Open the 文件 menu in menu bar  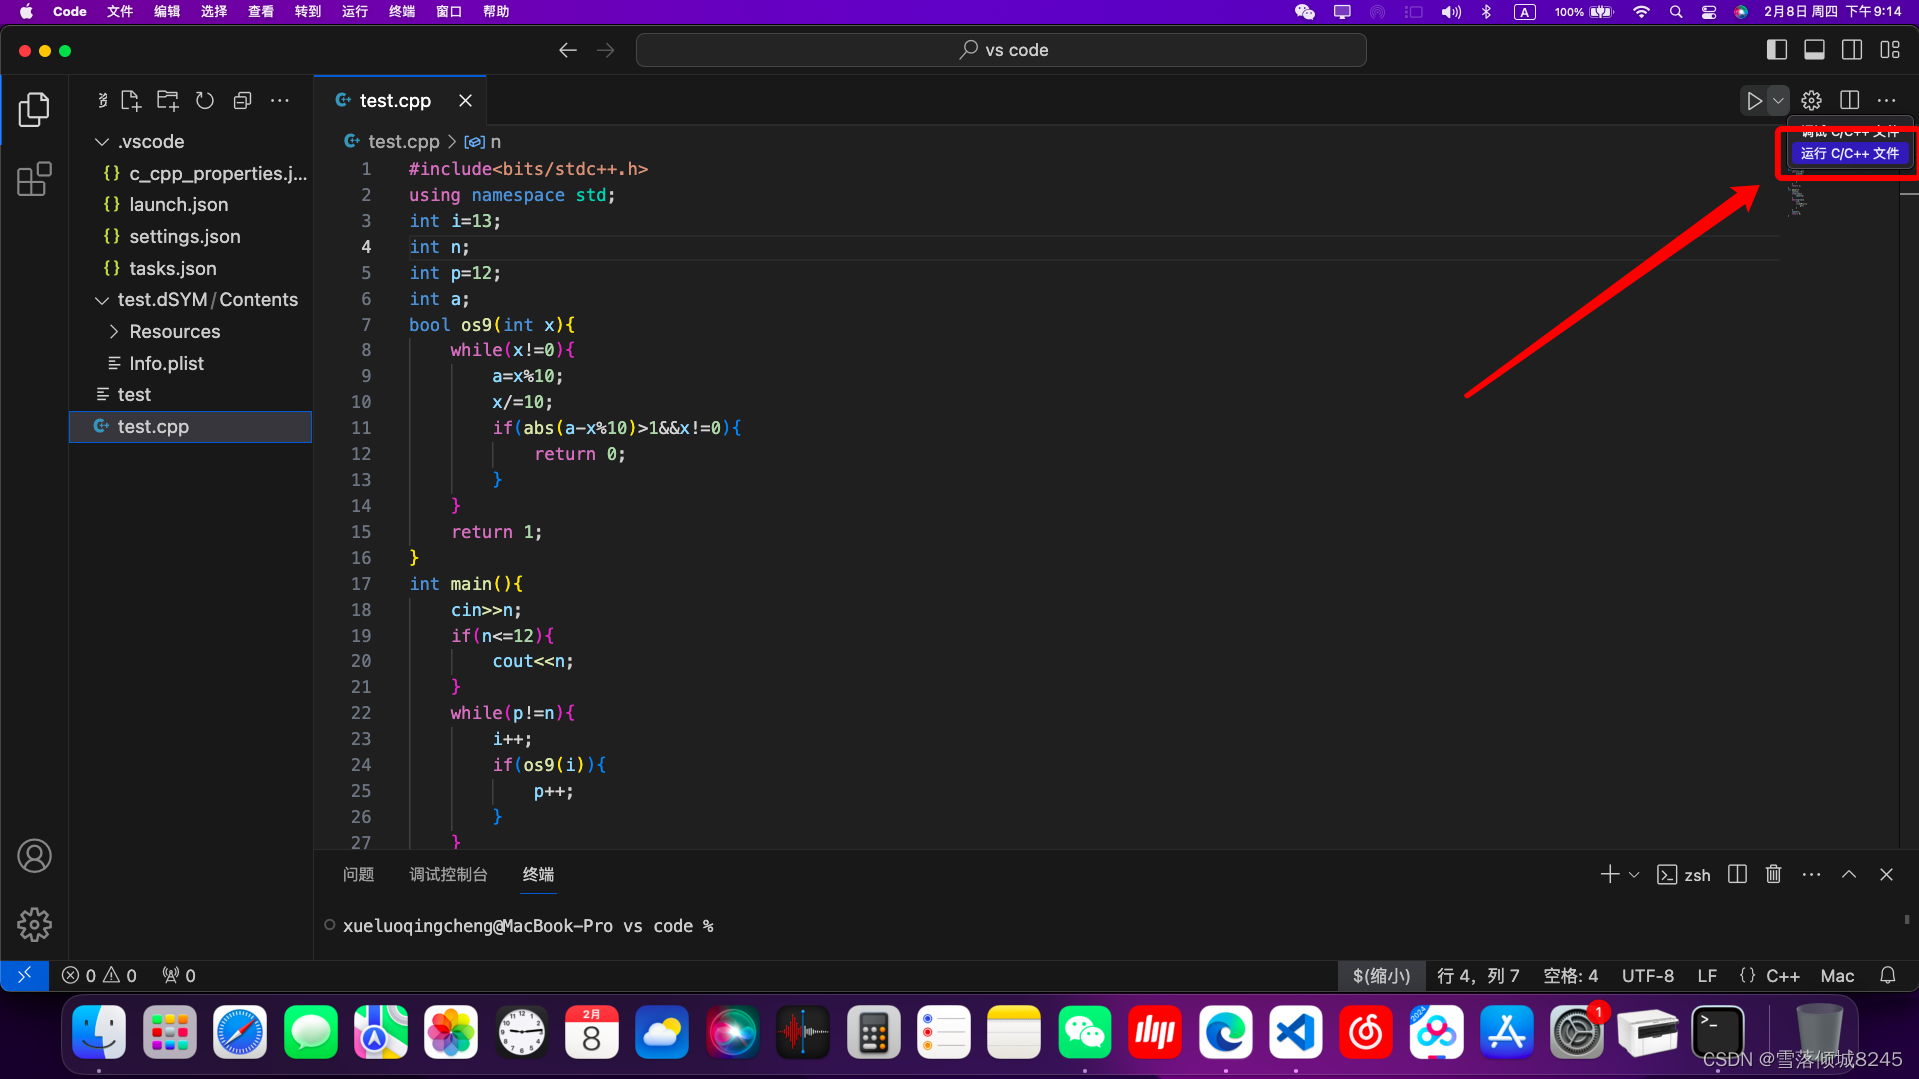pyautogui.click(x=120, y=12)
